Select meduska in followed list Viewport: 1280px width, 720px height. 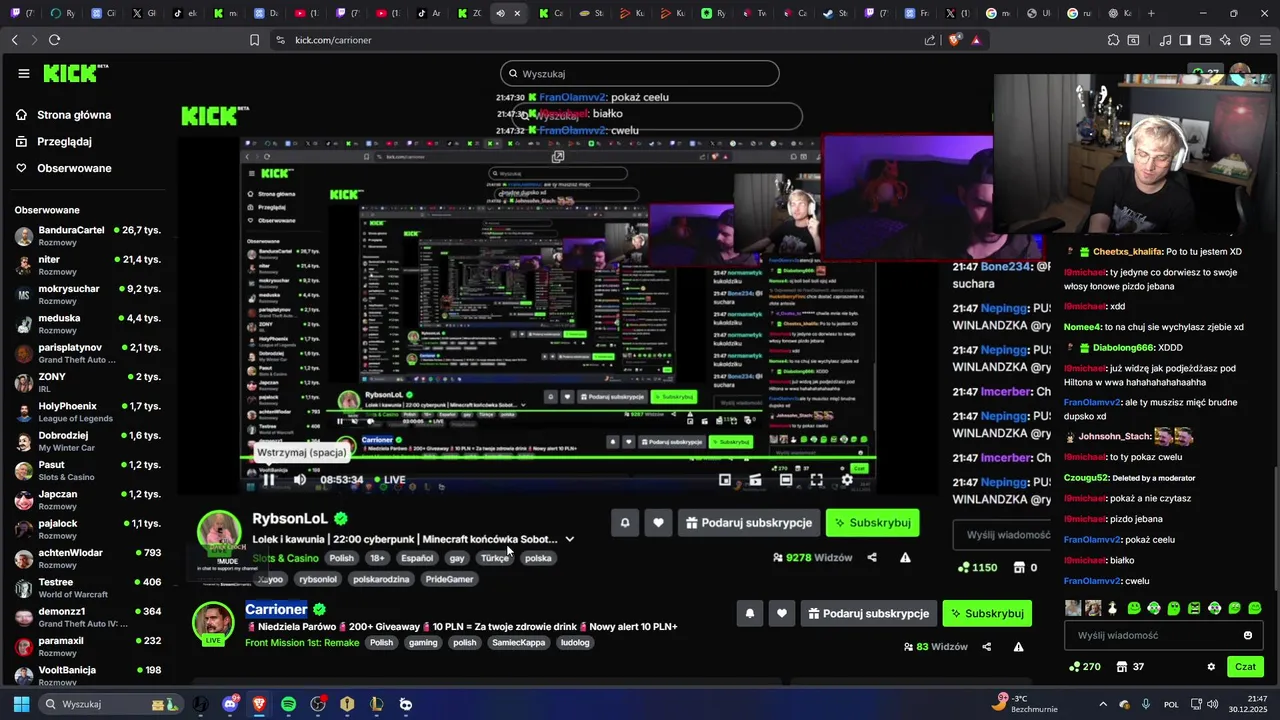pyautogui.click(x=88, y=324)
